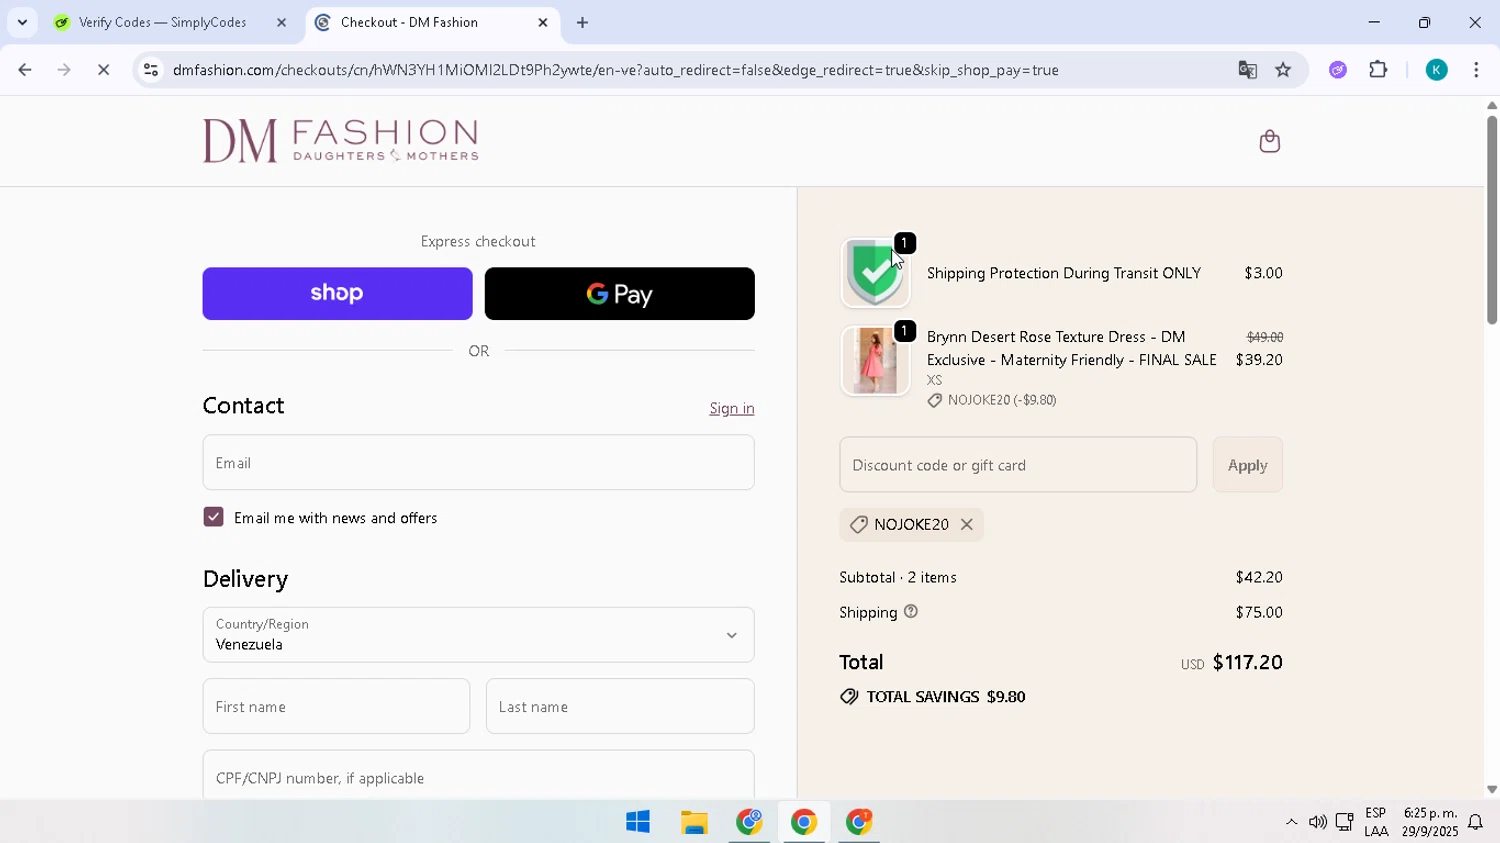This screenshot has width=1500, height=843.
Task: Bookmark this page with the star icon
Action: [1284, 70]
